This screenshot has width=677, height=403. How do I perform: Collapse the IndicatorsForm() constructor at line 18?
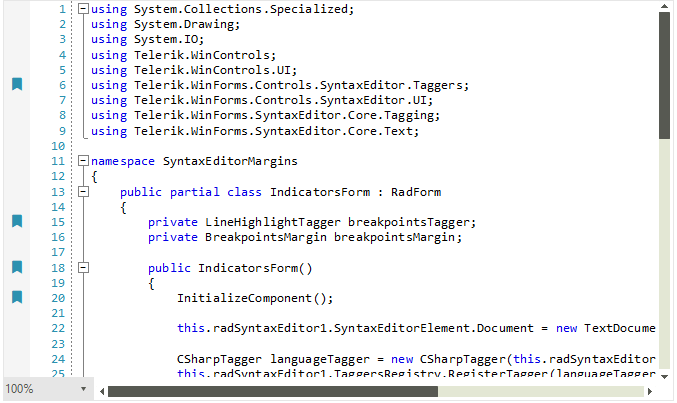(83, 268)
